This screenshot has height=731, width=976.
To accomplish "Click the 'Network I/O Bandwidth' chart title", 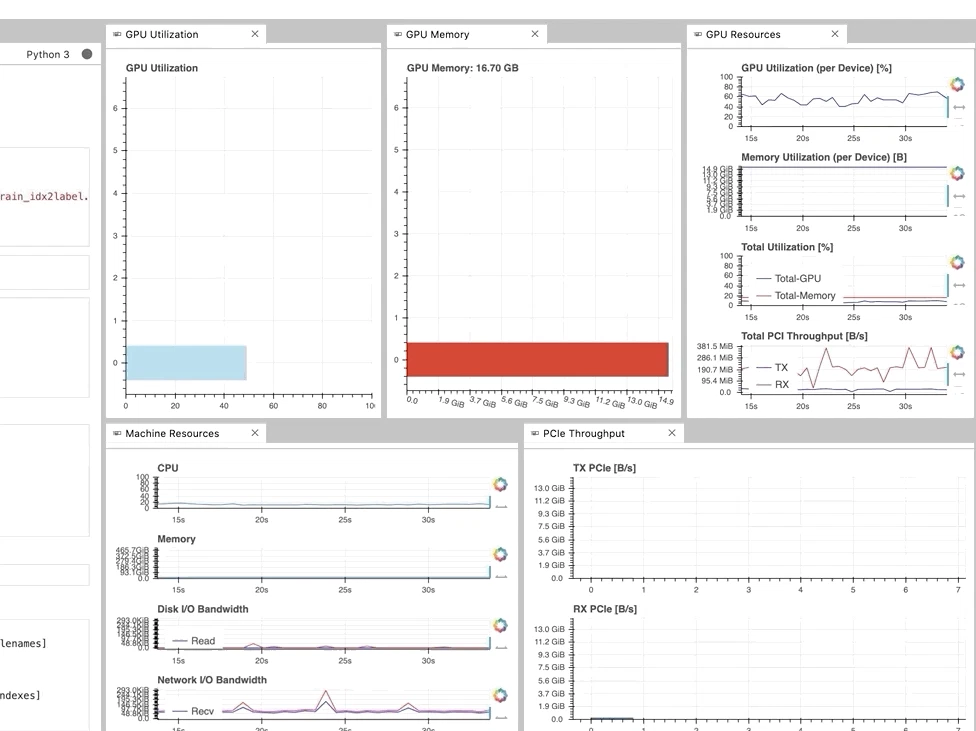I will point(212,680).
